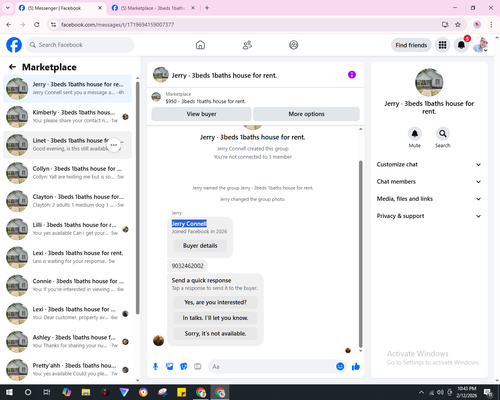Click the voice clip microphone icon
The width and height of the screenshot is (500, 400).
pos(155,367)
